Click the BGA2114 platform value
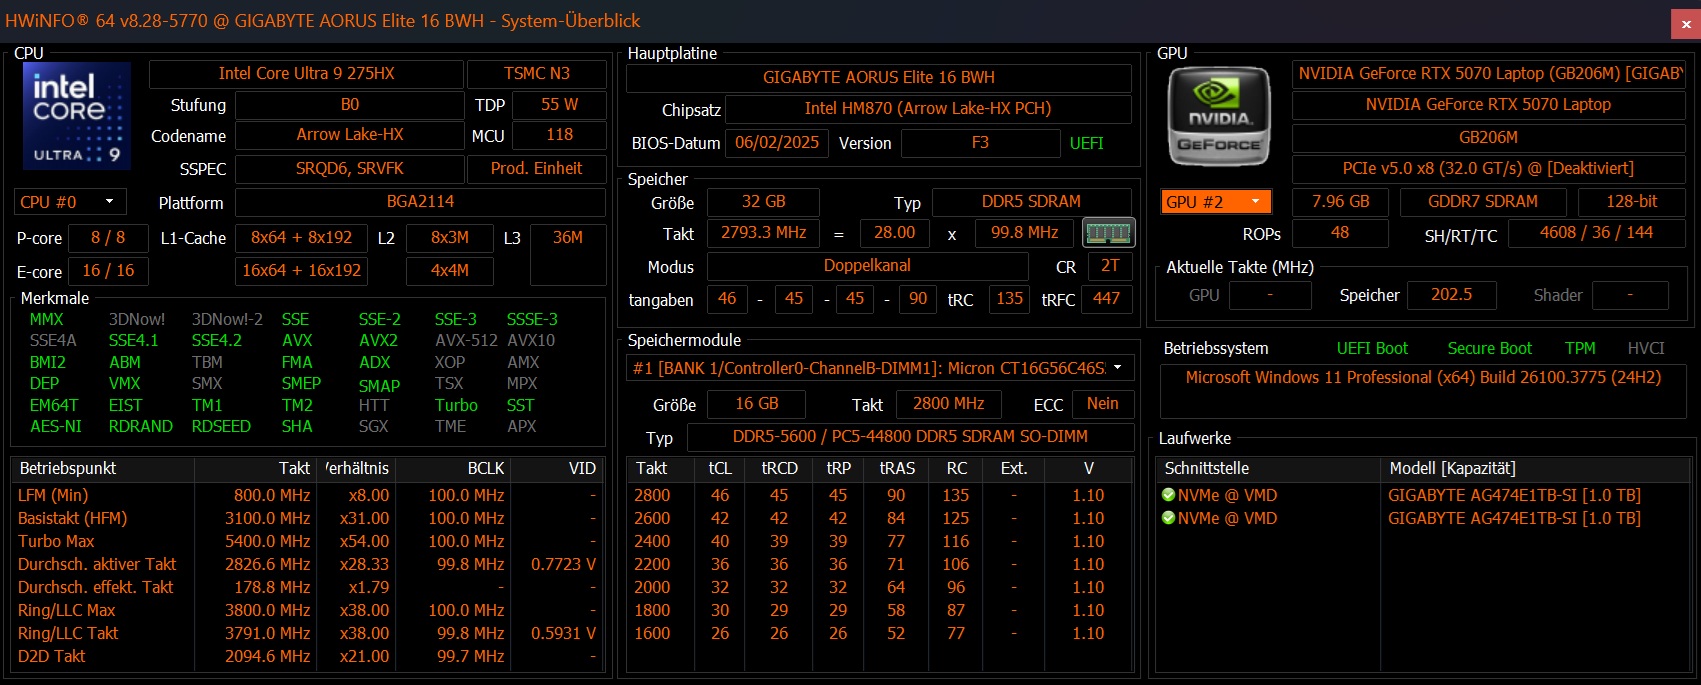Viewport: 1701px width, 685px height. point(420,202)
